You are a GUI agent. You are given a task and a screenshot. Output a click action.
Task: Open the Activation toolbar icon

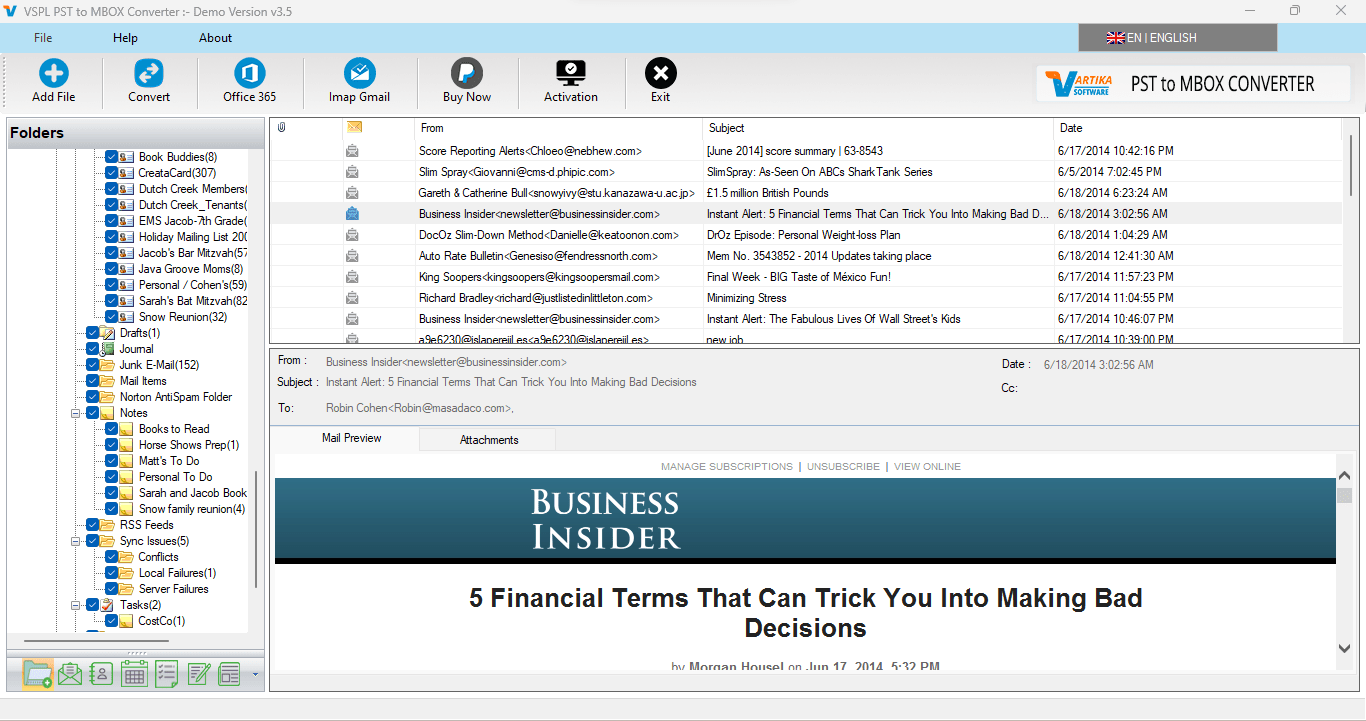tap(571, 74)
